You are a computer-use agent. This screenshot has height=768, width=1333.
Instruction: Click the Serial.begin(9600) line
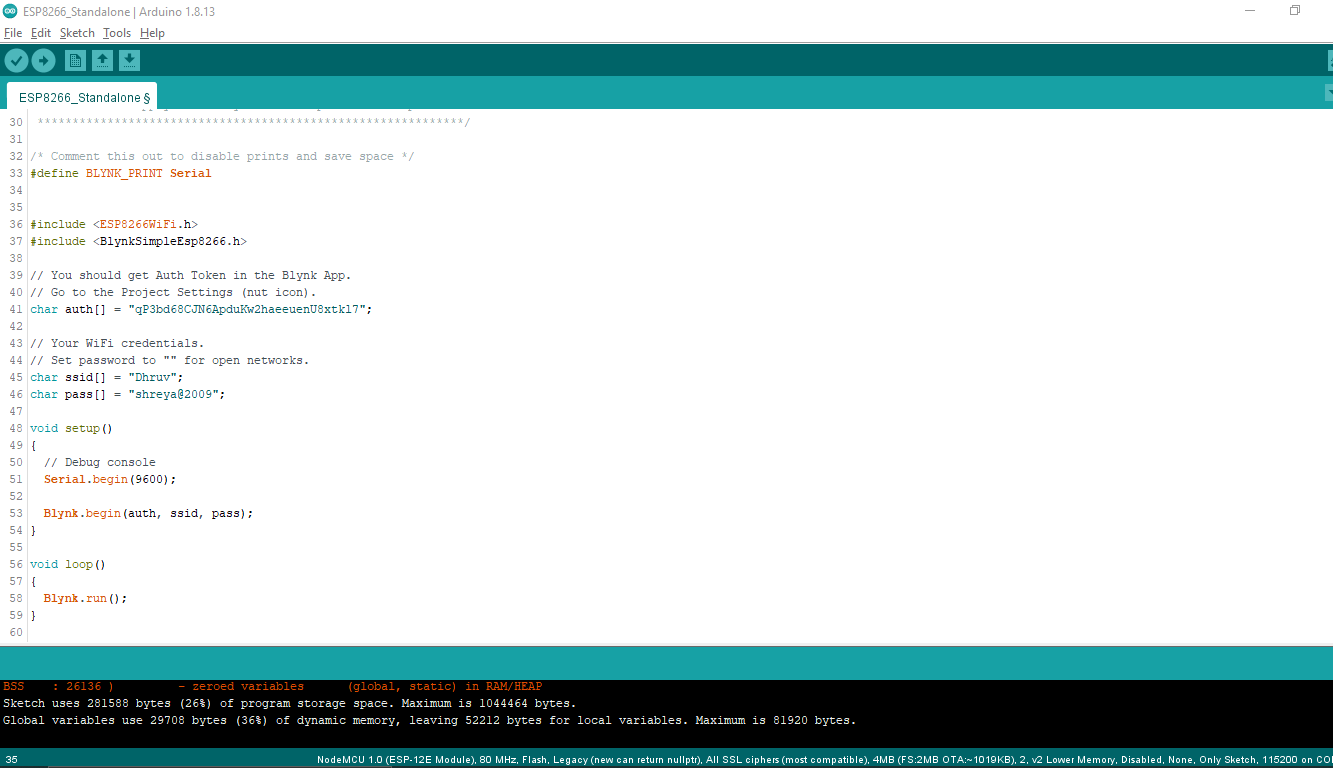110,479
